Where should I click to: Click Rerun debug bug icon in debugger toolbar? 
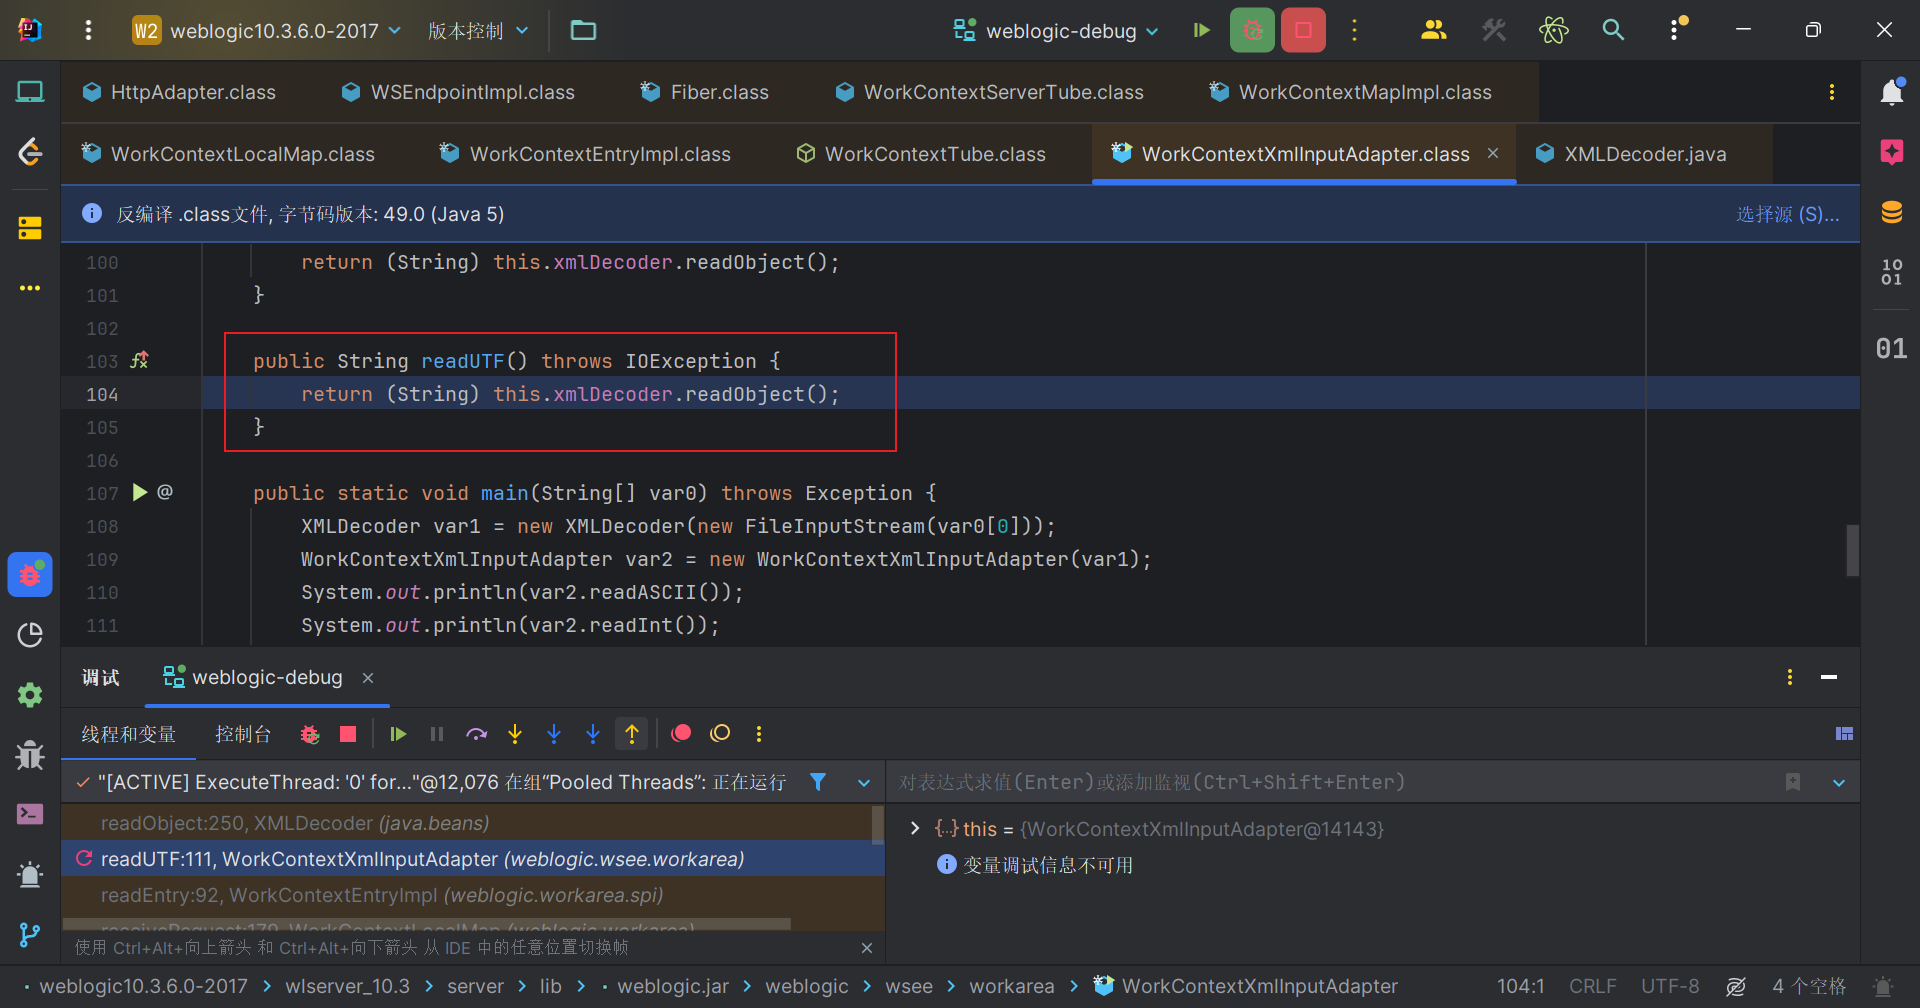point(310,734)
